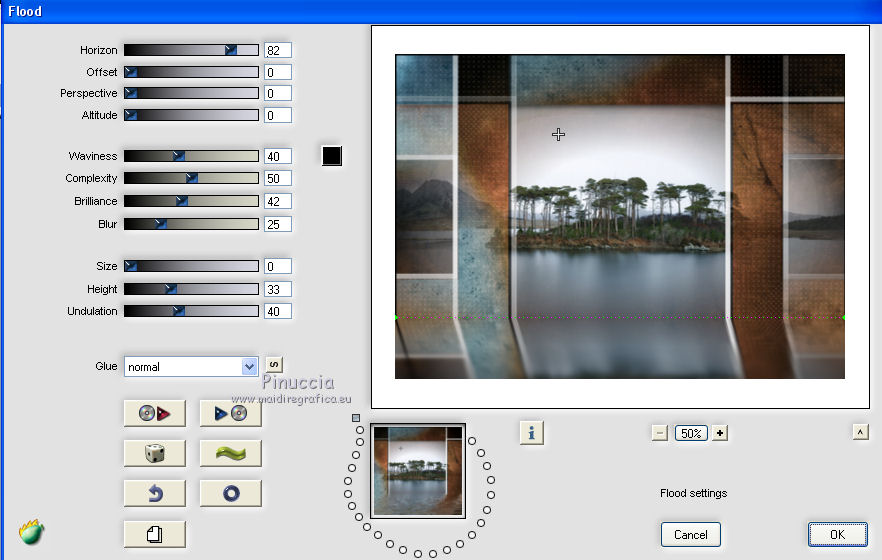Open the Glue mode dropdown
The height and width of the screenshot is (560, 882).
[191, 367]
